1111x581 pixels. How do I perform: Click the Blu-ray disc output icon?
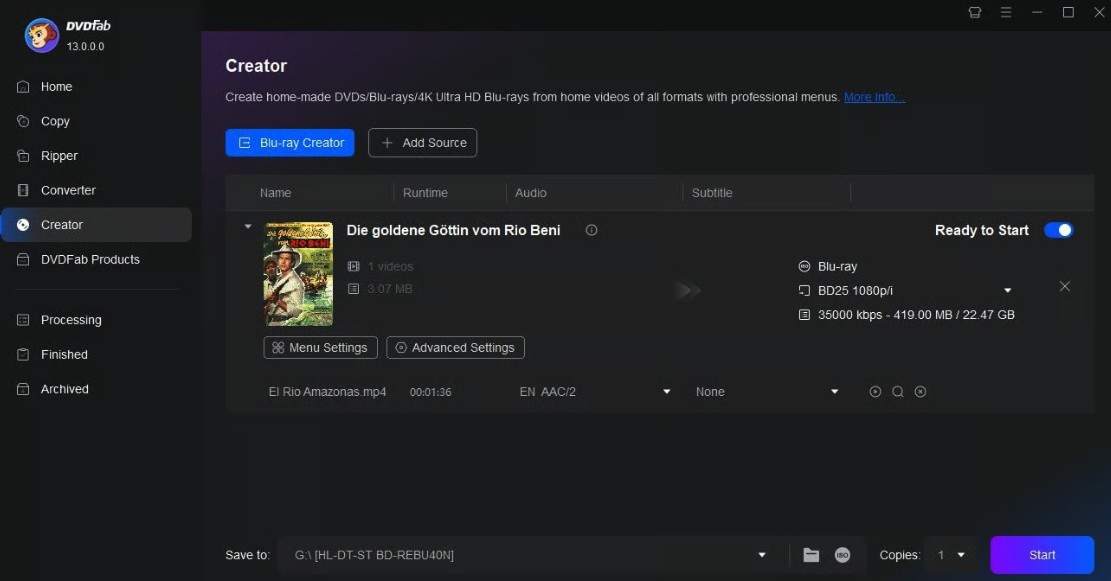(804, 266)
